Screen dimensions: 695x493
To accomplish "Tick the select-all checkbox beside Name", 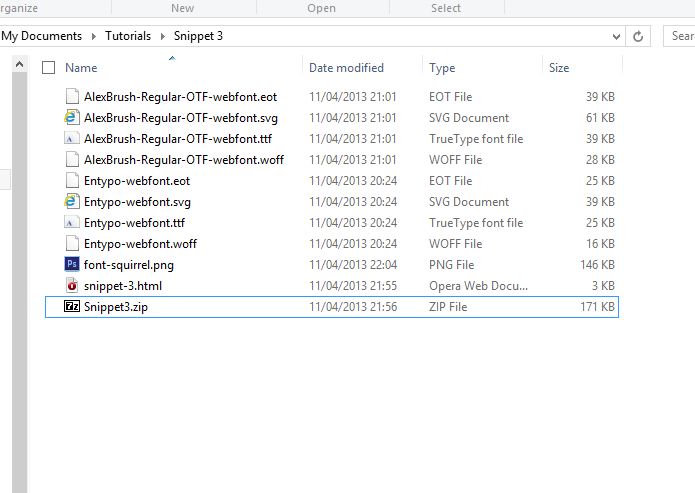I will pos(48,68).
